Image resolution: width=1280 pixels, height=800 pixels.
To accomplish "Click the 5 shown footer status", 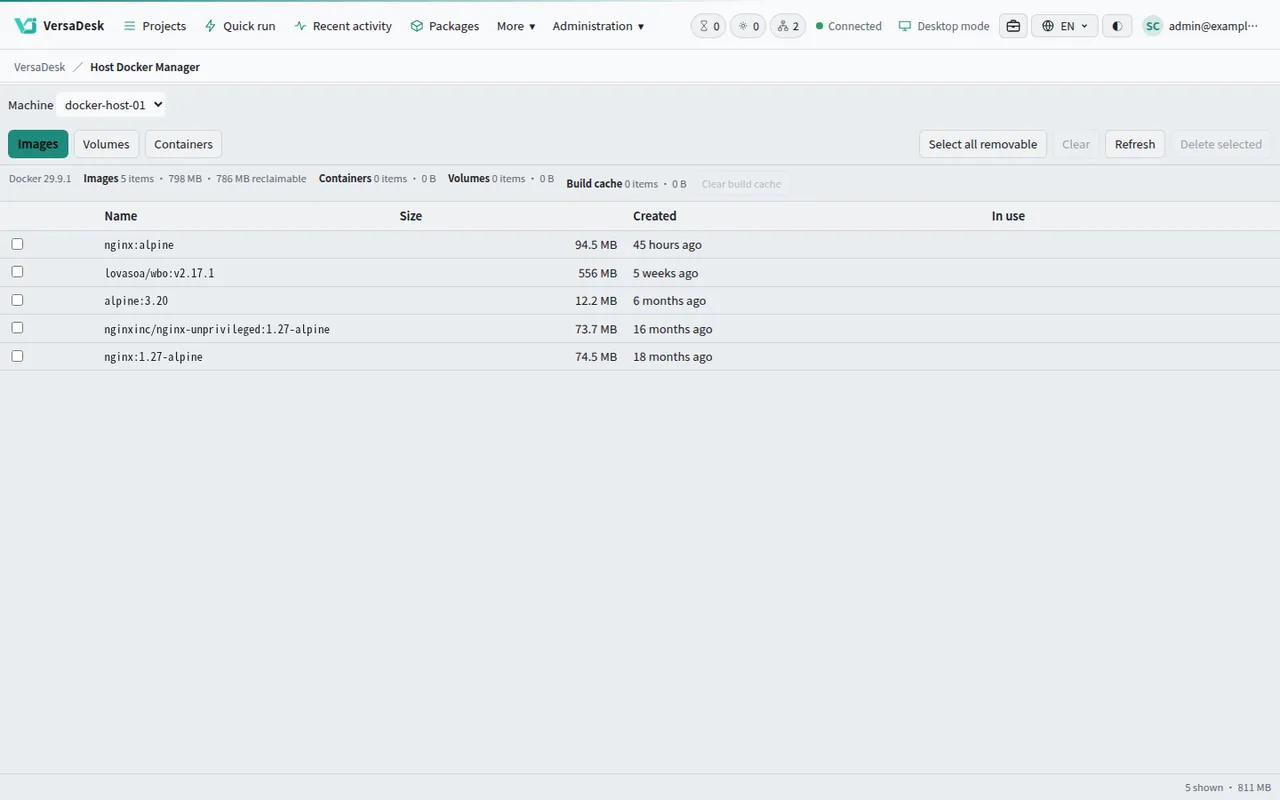I will click(x=1204, y=788).
